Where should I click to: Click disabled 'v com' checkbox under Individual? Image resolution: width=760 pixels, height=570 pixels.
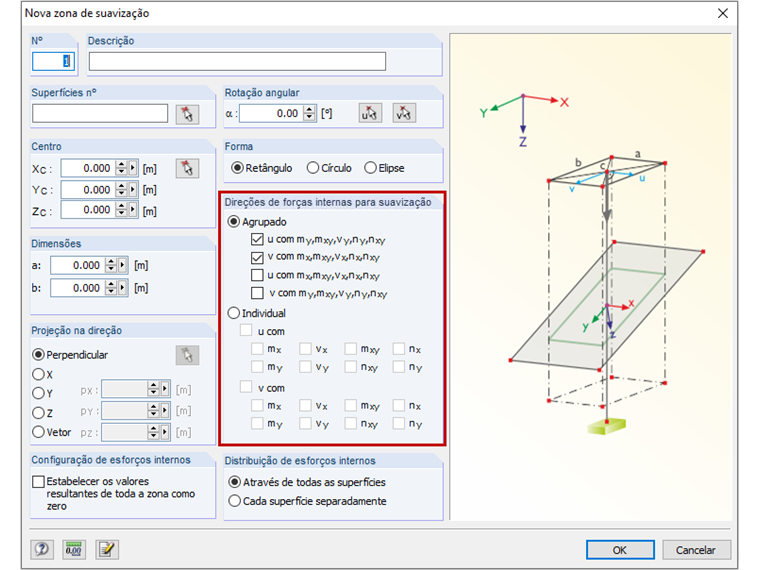pyautogui.click(x=246, y=387)
